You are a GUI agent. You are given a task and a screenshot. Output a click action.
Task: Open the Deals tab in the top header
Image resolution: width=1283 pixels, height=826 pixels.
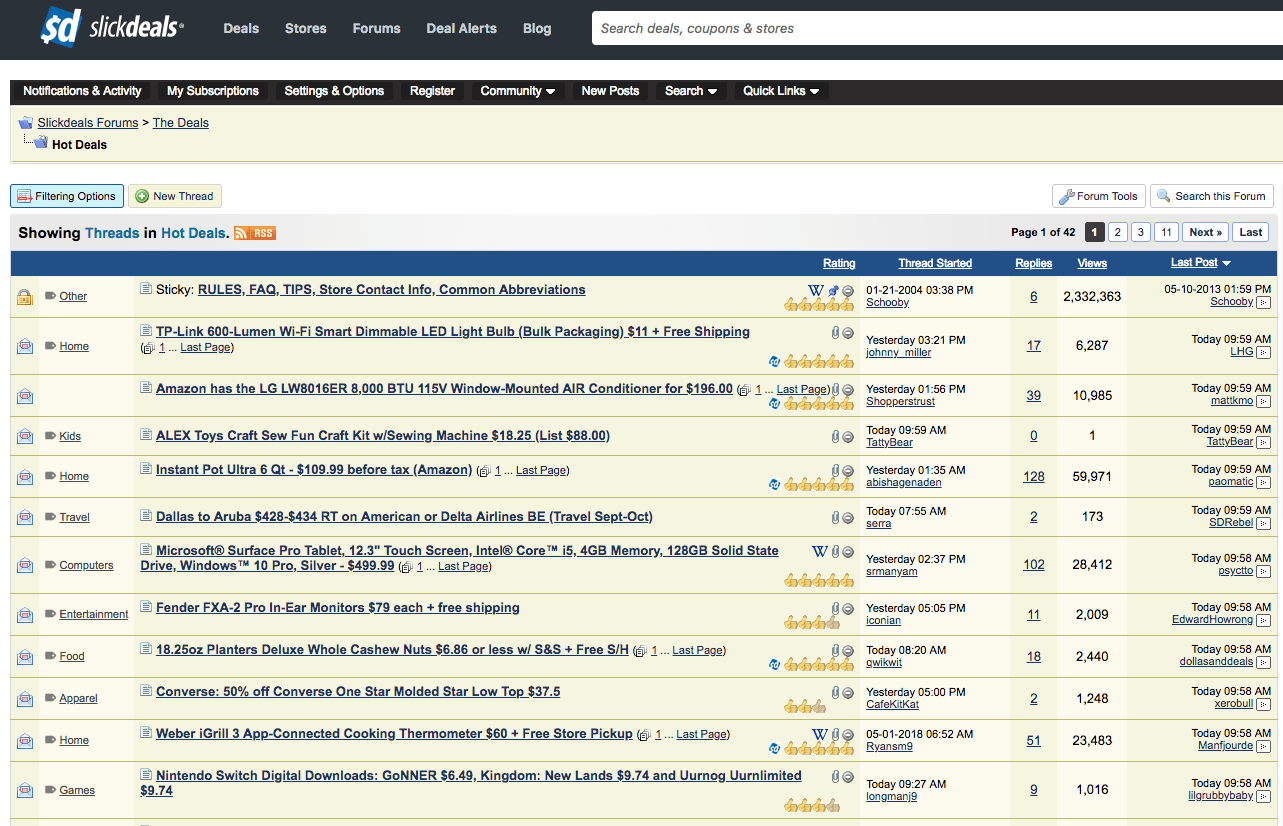[241, 28]
